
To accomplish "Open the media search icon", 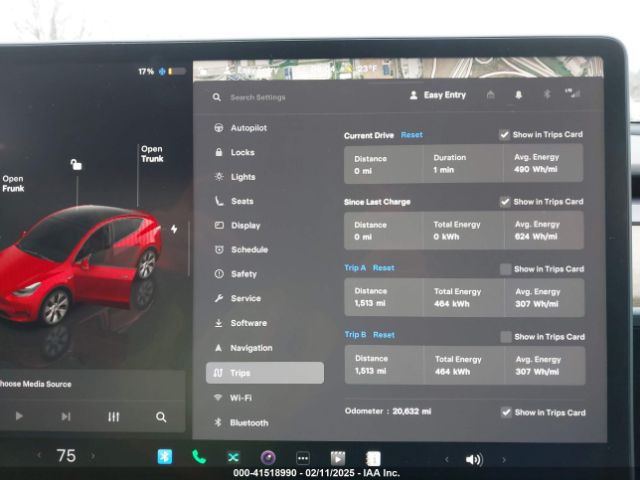I will coord(161,417).
